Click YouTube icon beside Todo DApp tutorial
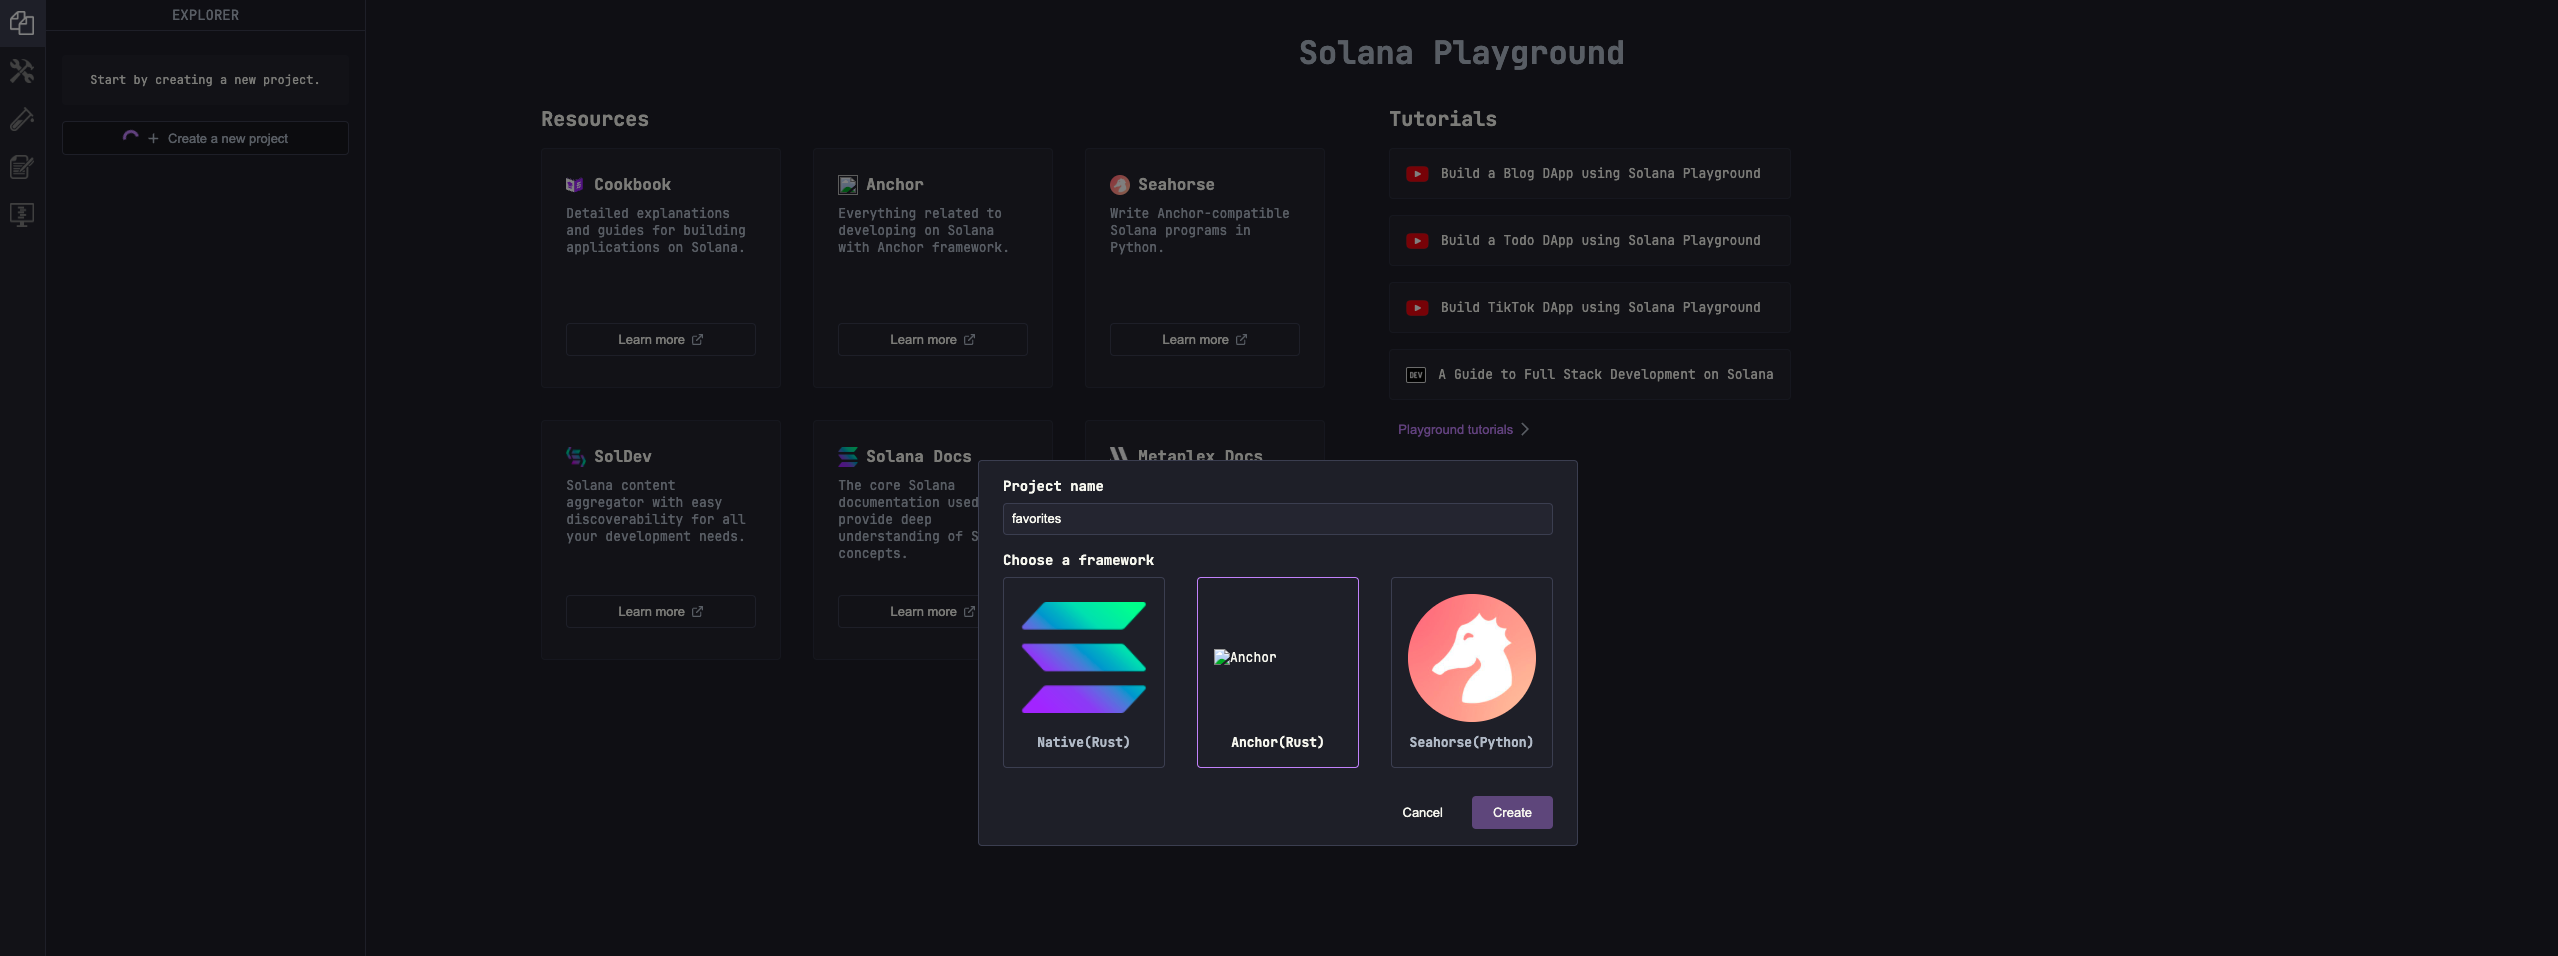The height and width of the screenshot is (956, 2558). coord(1417,241)
